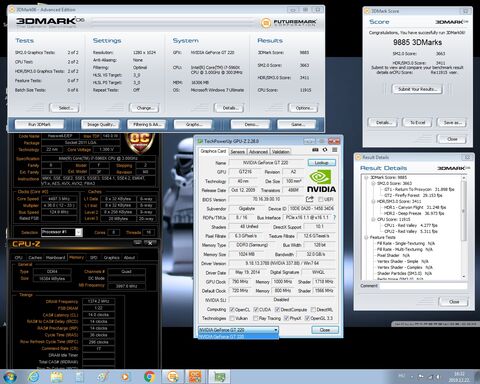Open Windows Media Player taskbar icon

tap(125, 377)
